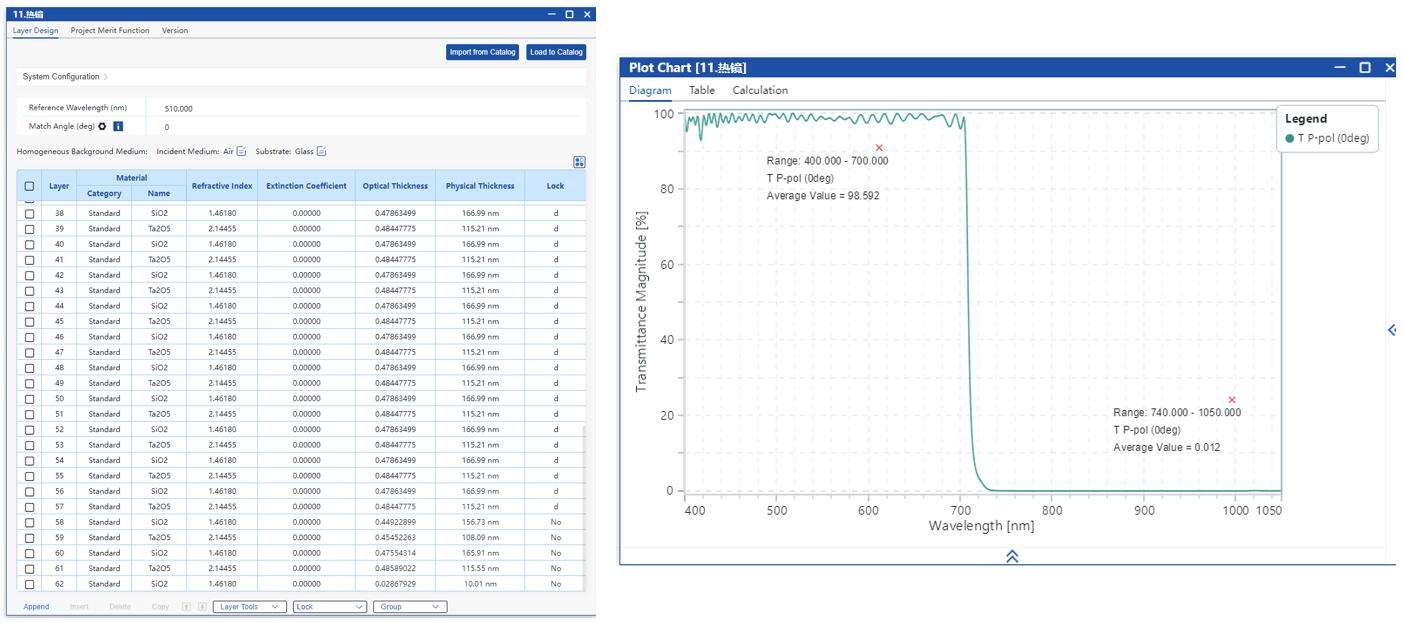Open the Match Angle info icon
Screen dimensions: 1403x623
coord(118,127)
